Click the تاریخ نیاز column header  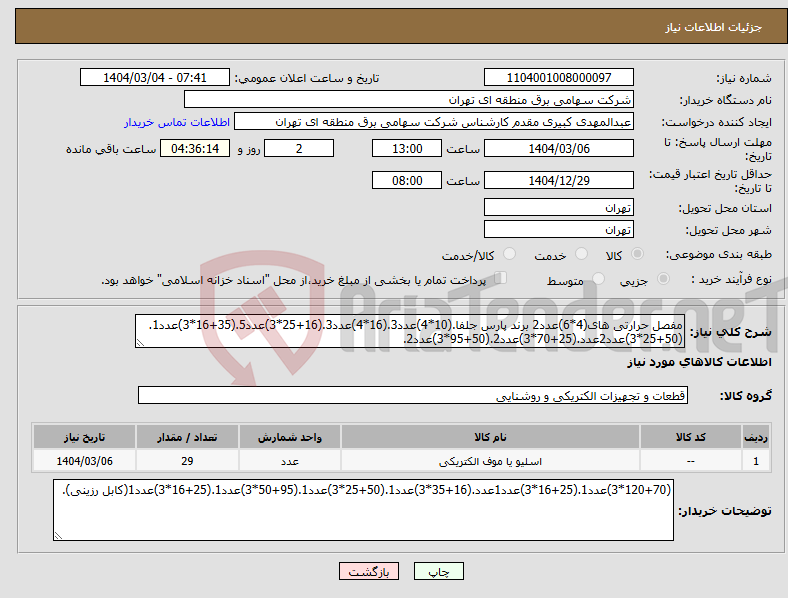84,437
